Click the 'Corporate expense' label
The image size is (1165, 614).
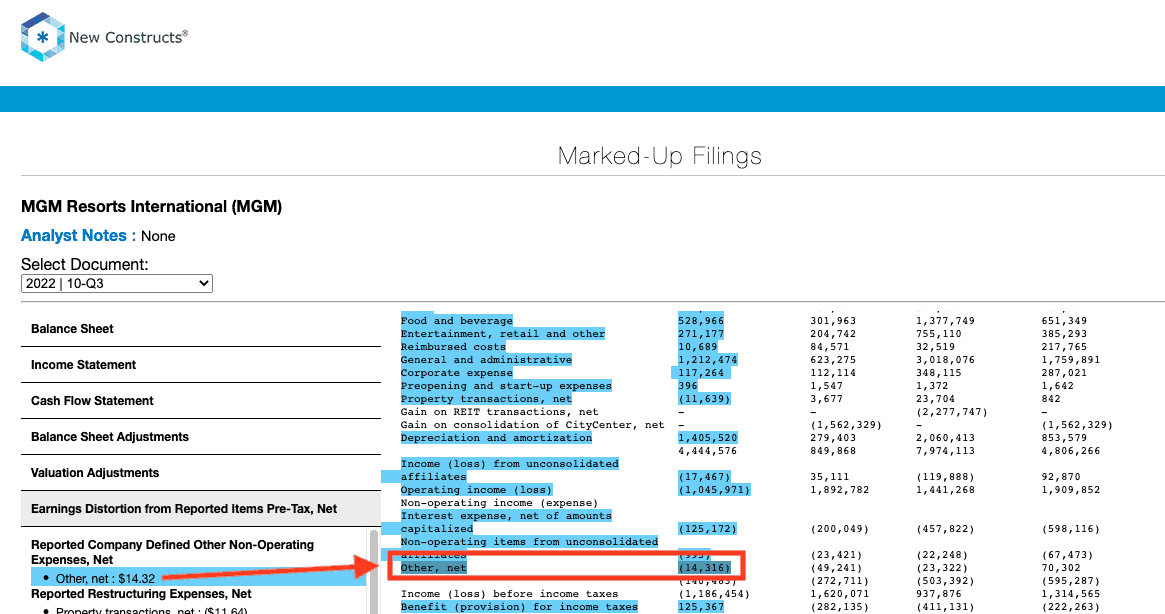point(456,373)
